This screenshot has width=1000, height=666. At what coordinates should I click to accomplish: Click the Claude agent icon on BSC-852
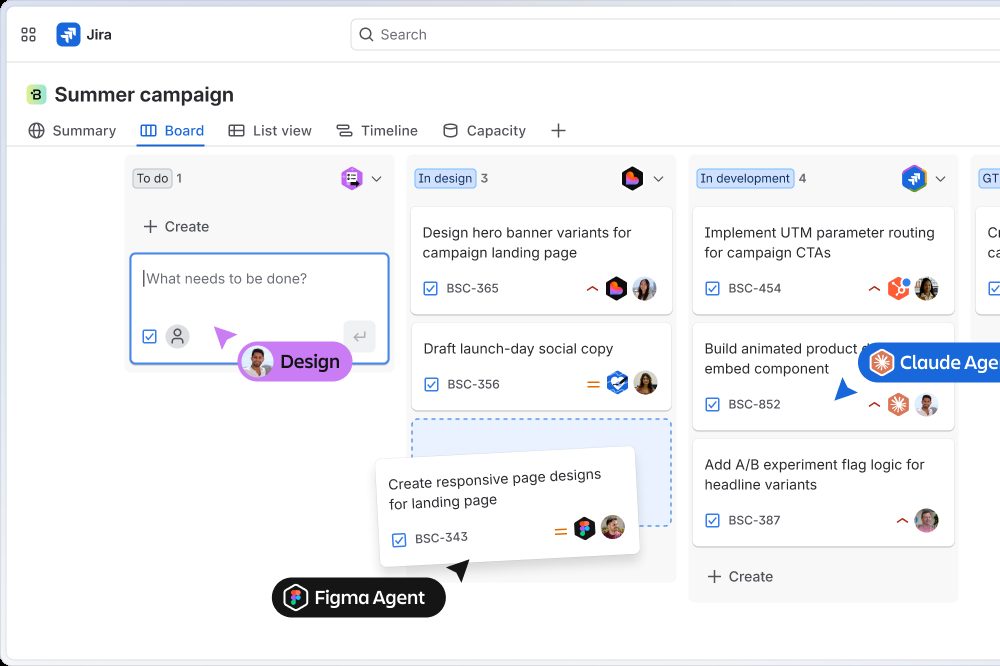[x=898, y=404]
